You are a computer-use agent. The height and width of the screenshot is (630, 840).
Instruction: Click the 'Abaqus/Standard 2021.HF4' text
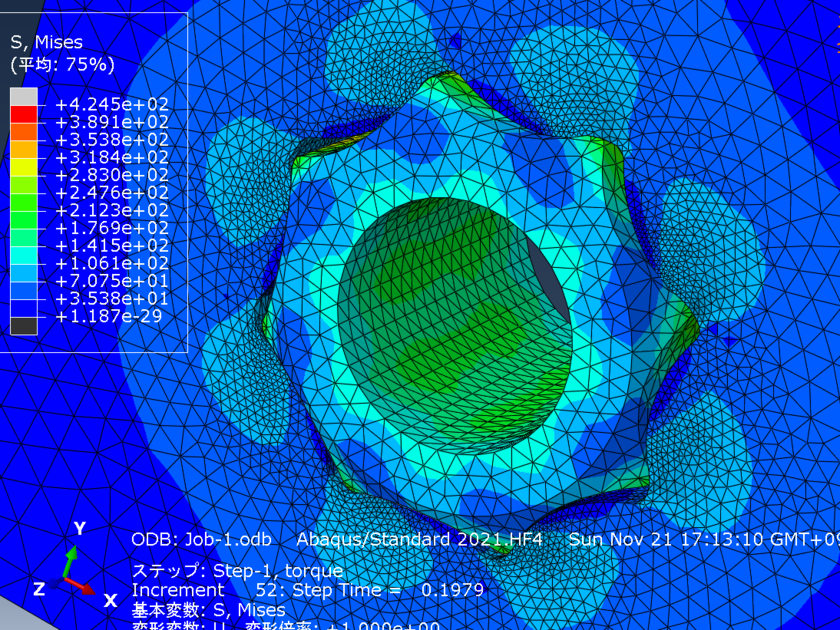click(419, 539)
